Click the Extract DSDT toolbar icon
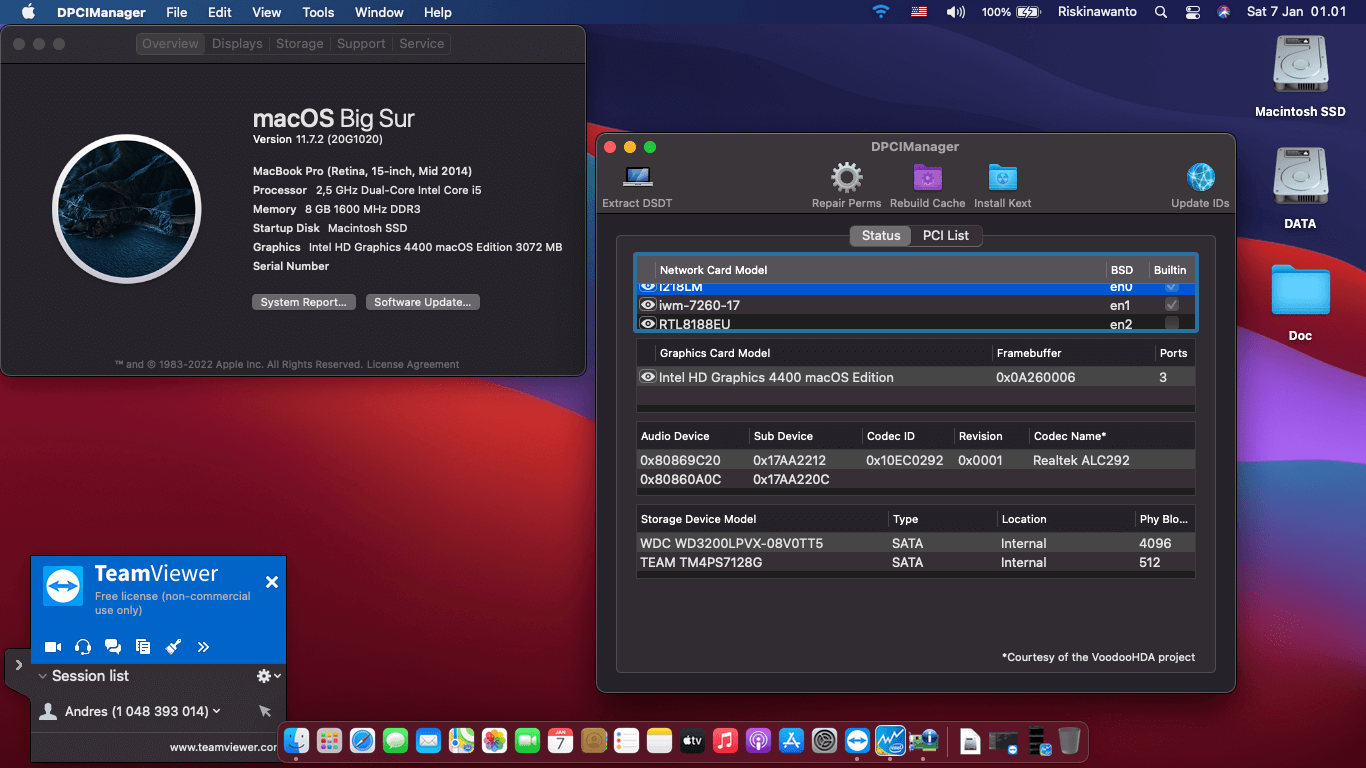Screen dimensions: 1366x768 coord(637,178)
